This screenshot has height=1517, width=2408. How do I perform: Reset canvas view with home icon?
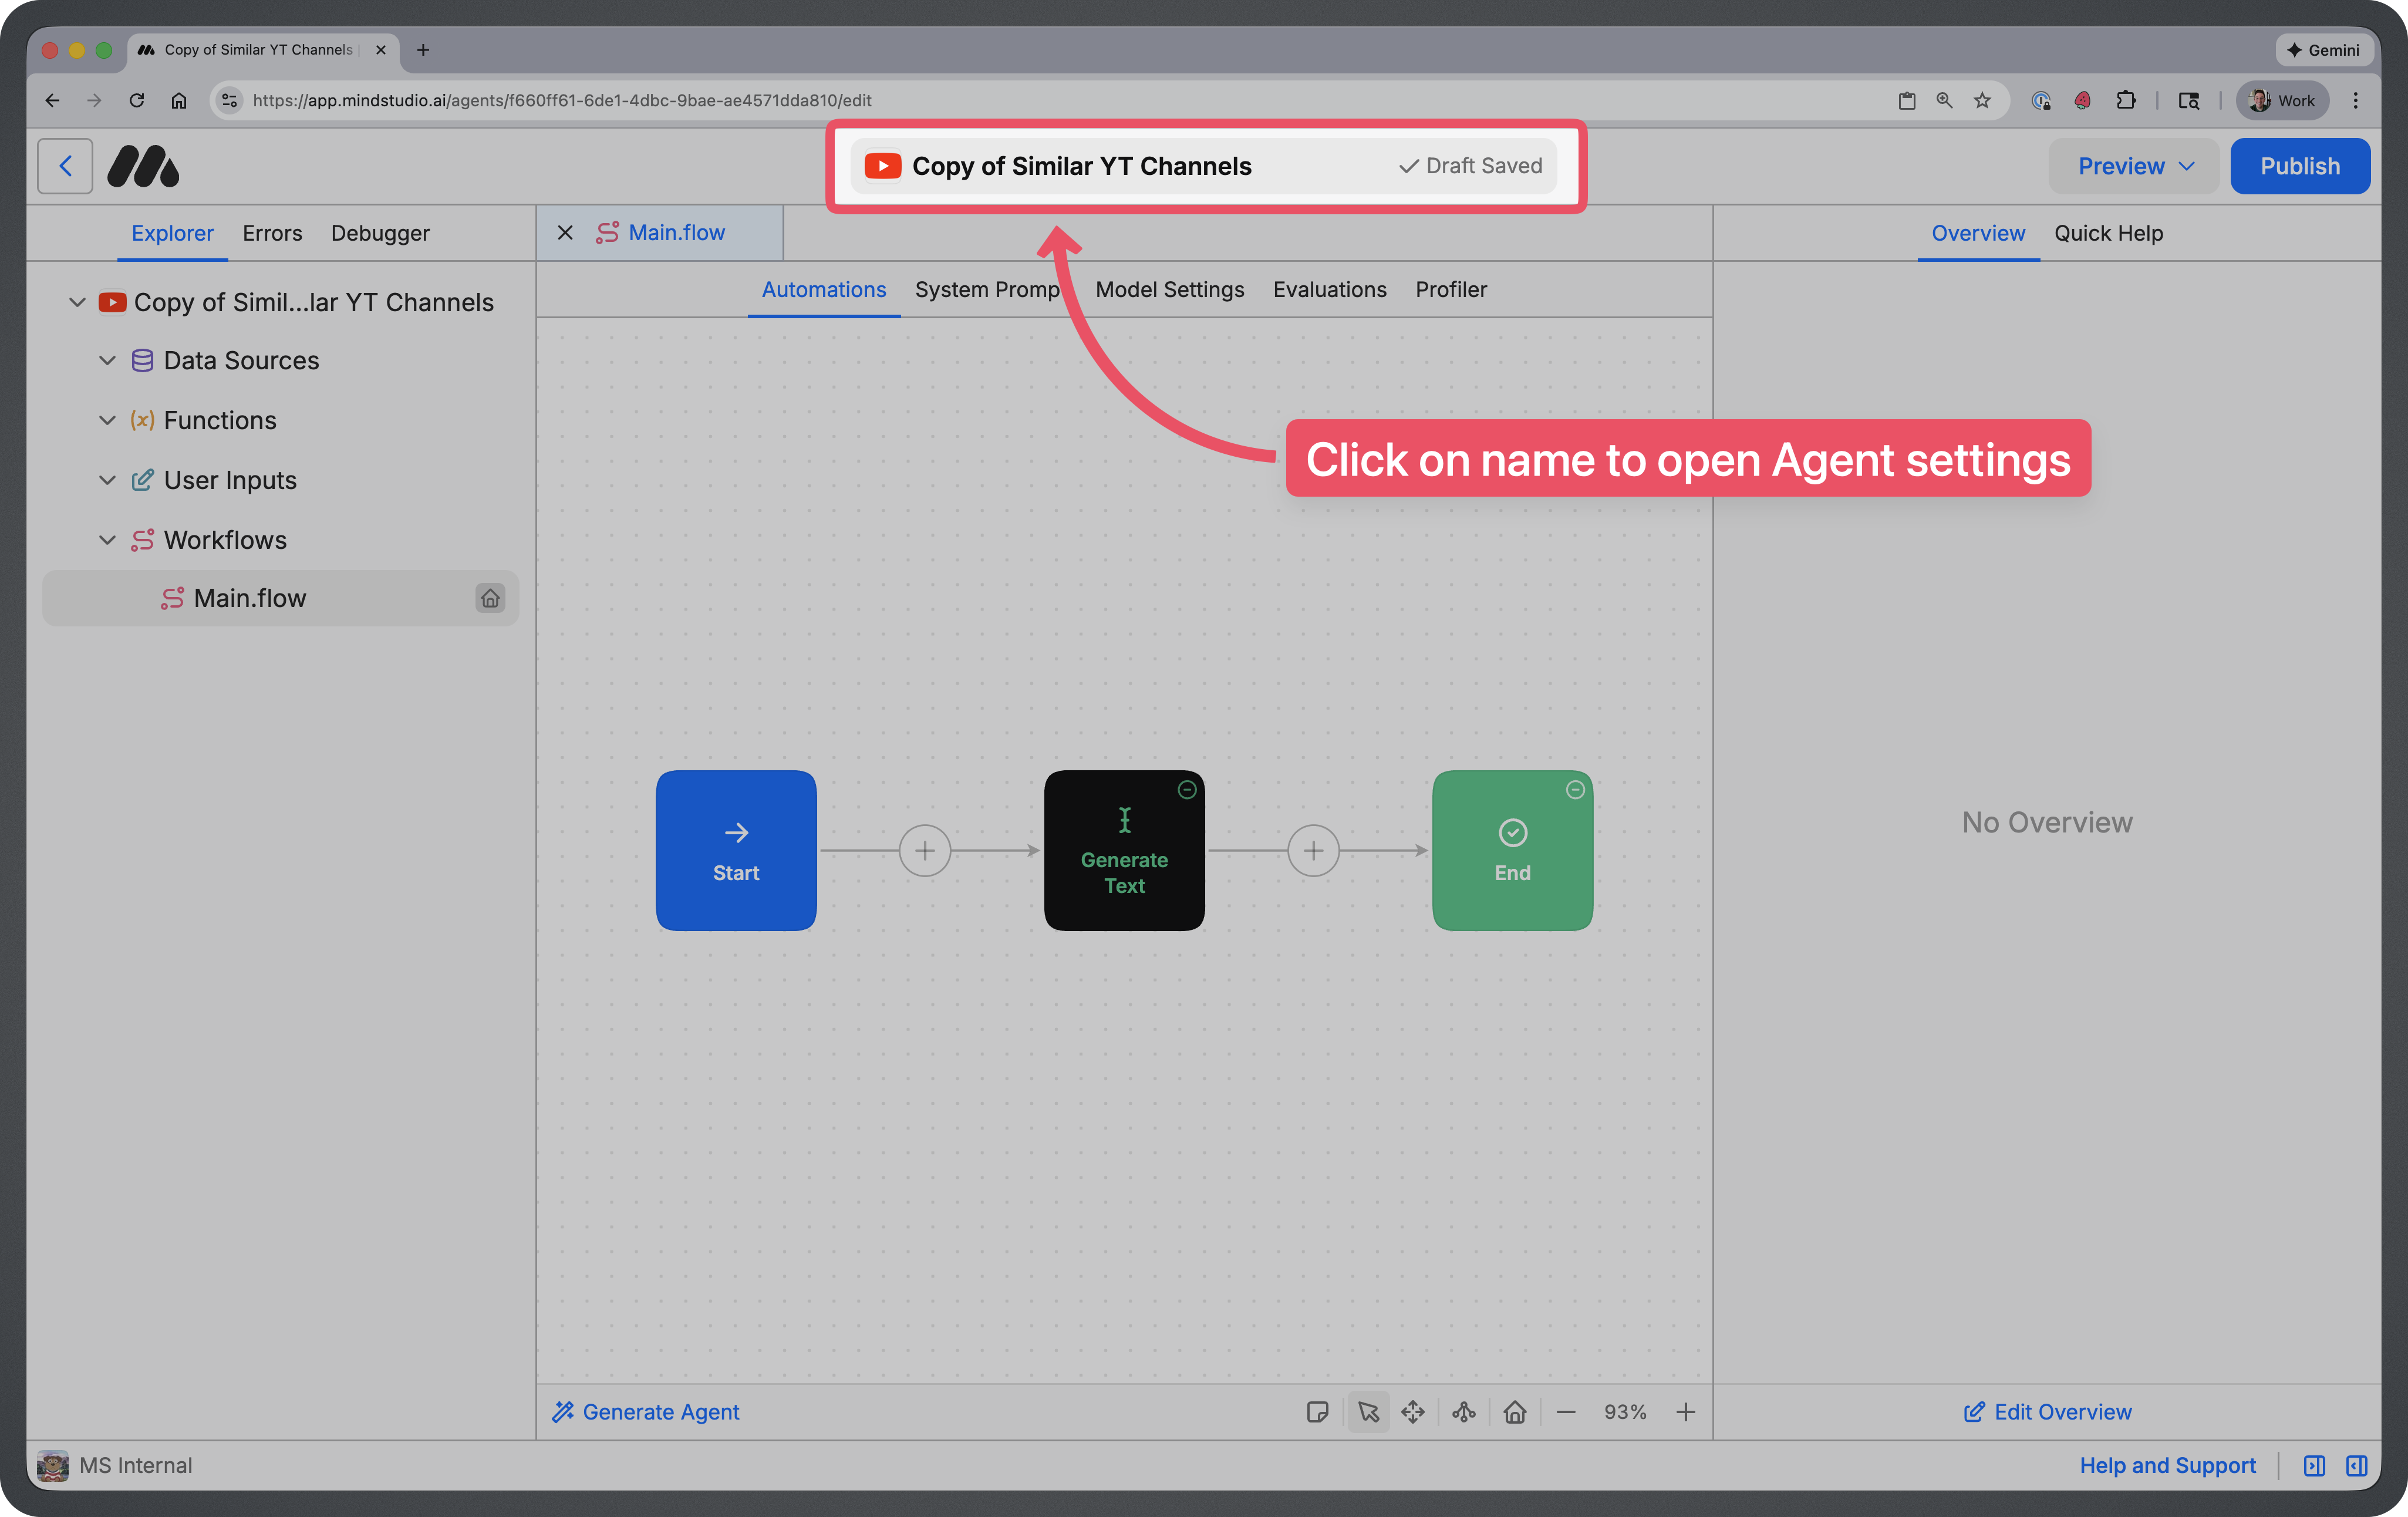1515,1412
